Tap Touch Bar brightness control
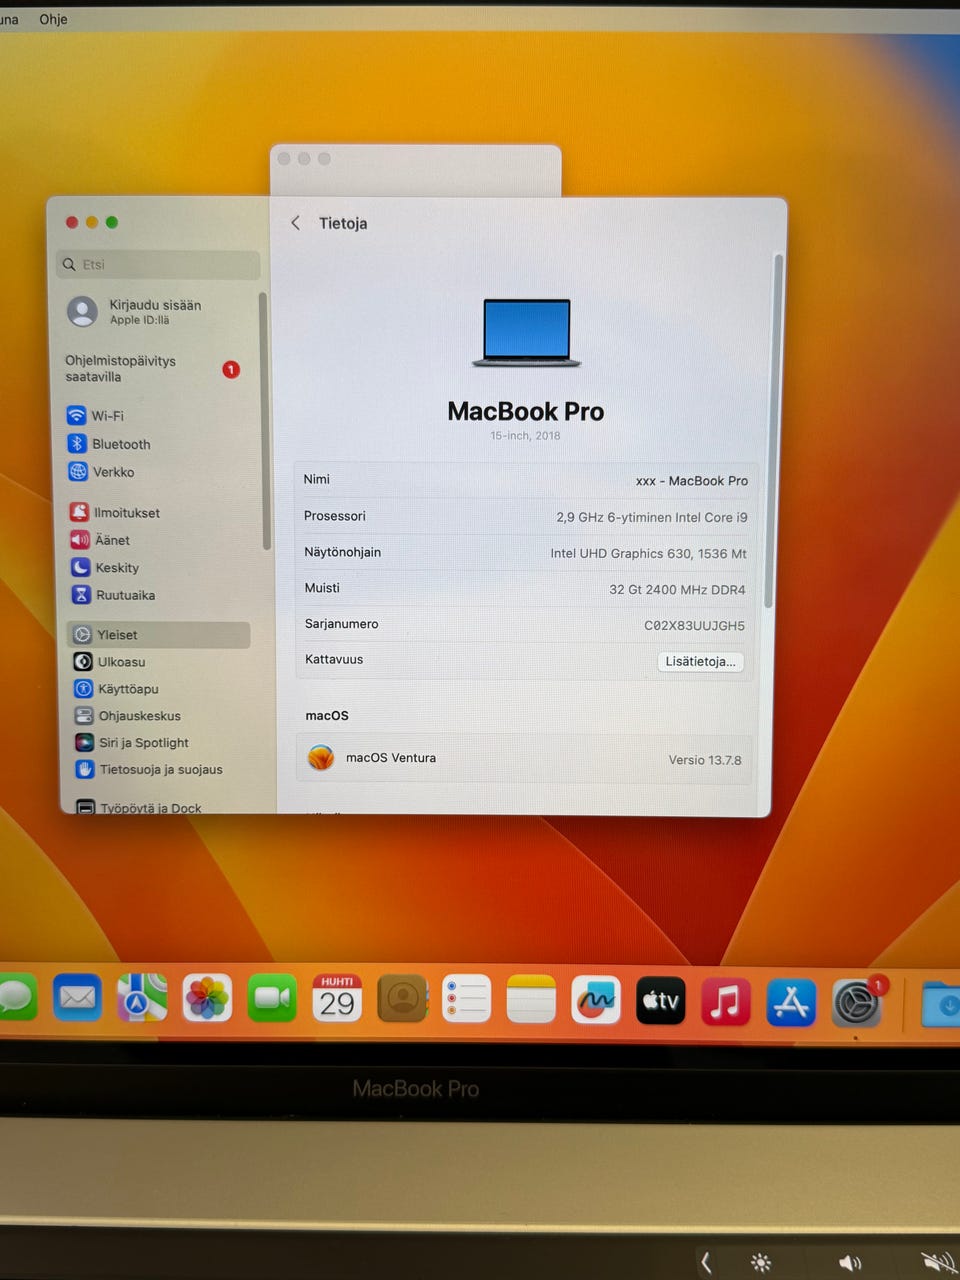The image size is (960, 1280). click(761, 1263)
